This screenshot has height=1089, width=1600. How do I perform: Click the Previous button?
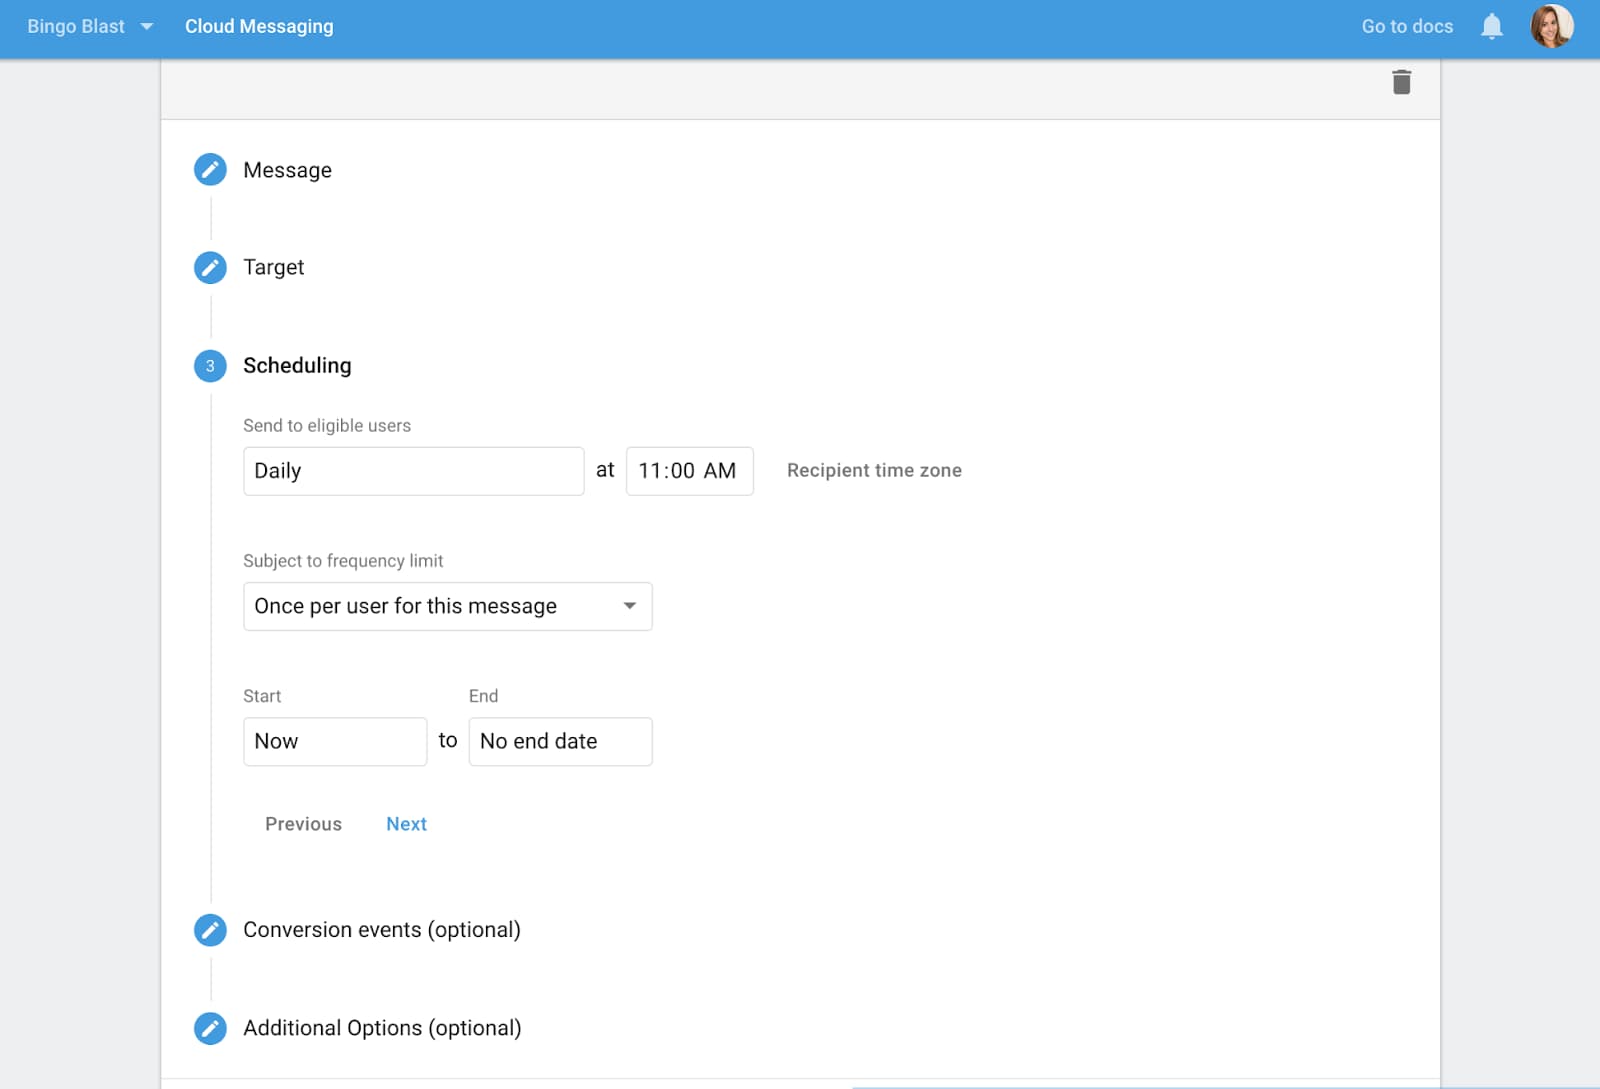coord(303,824)
